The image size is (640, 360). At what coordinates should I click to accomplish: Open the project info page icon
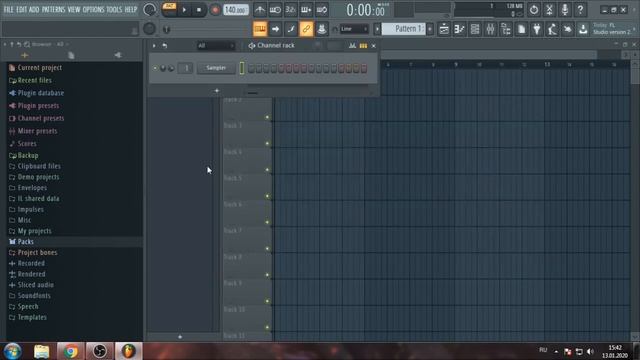[521, 29]
